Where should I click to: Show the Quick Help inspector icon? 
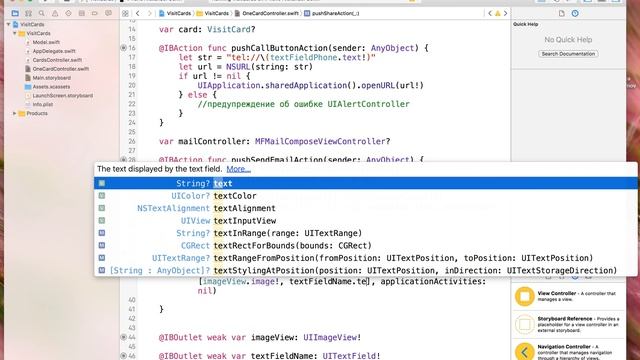(575, 13)
